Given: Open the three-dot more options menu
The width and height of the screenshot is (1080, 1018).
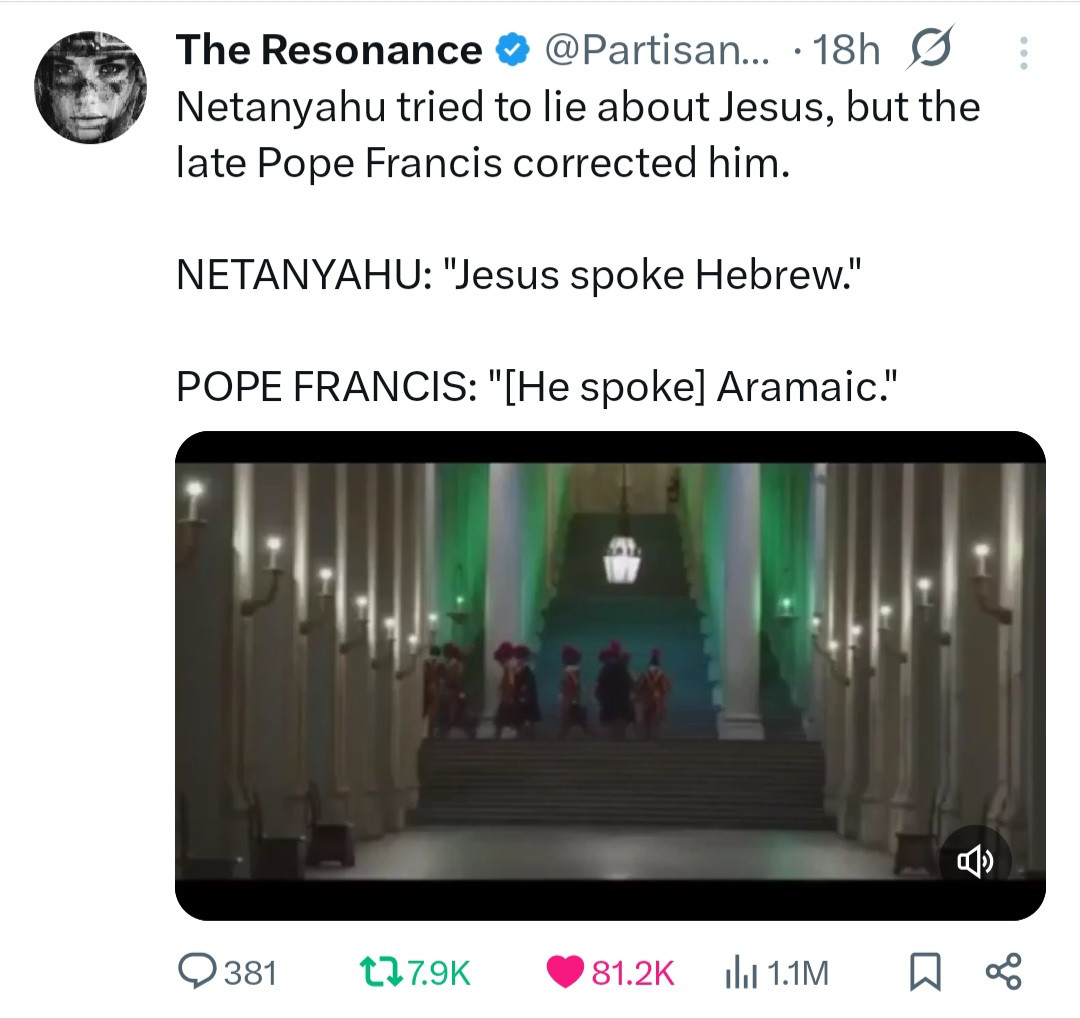Looking at the screenshot, I should pos(1022,52).
